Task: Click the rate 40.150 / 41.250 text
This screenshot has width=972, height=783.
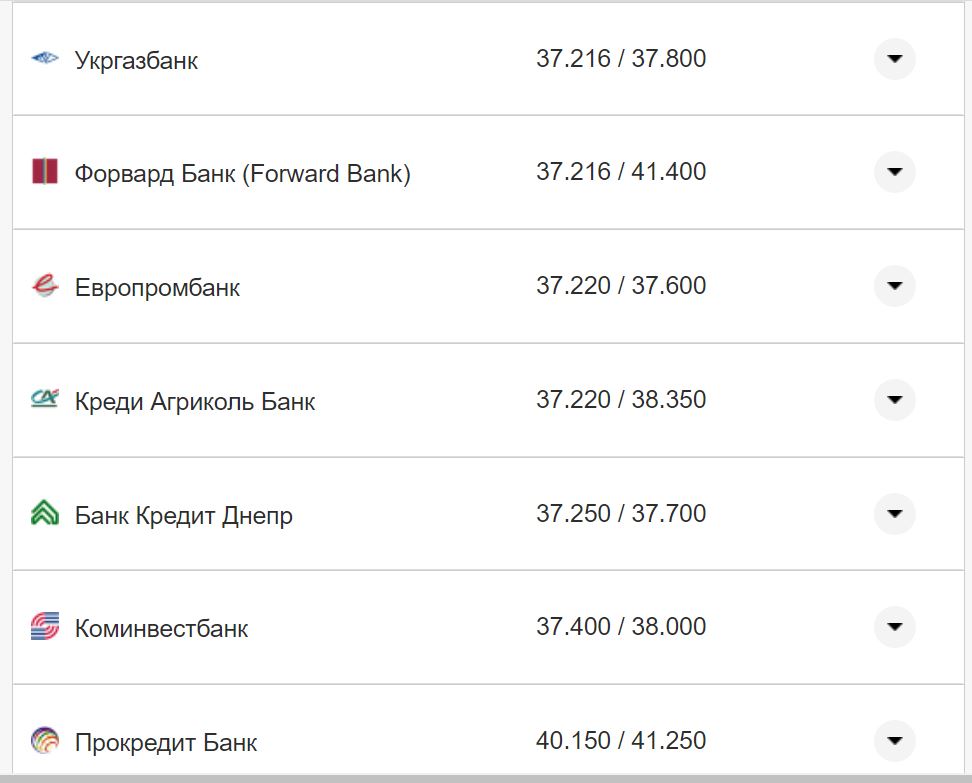Action: 620,742
